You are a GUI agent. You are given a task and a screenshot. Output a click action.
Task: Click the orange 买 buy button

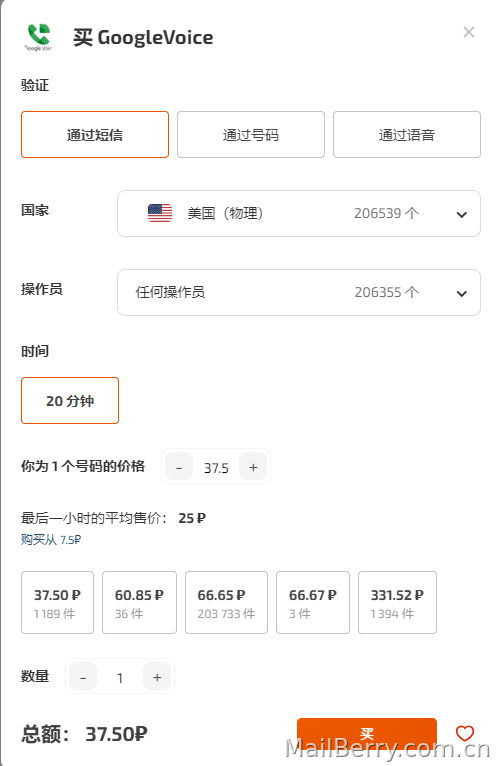click(x=367, y=733)
